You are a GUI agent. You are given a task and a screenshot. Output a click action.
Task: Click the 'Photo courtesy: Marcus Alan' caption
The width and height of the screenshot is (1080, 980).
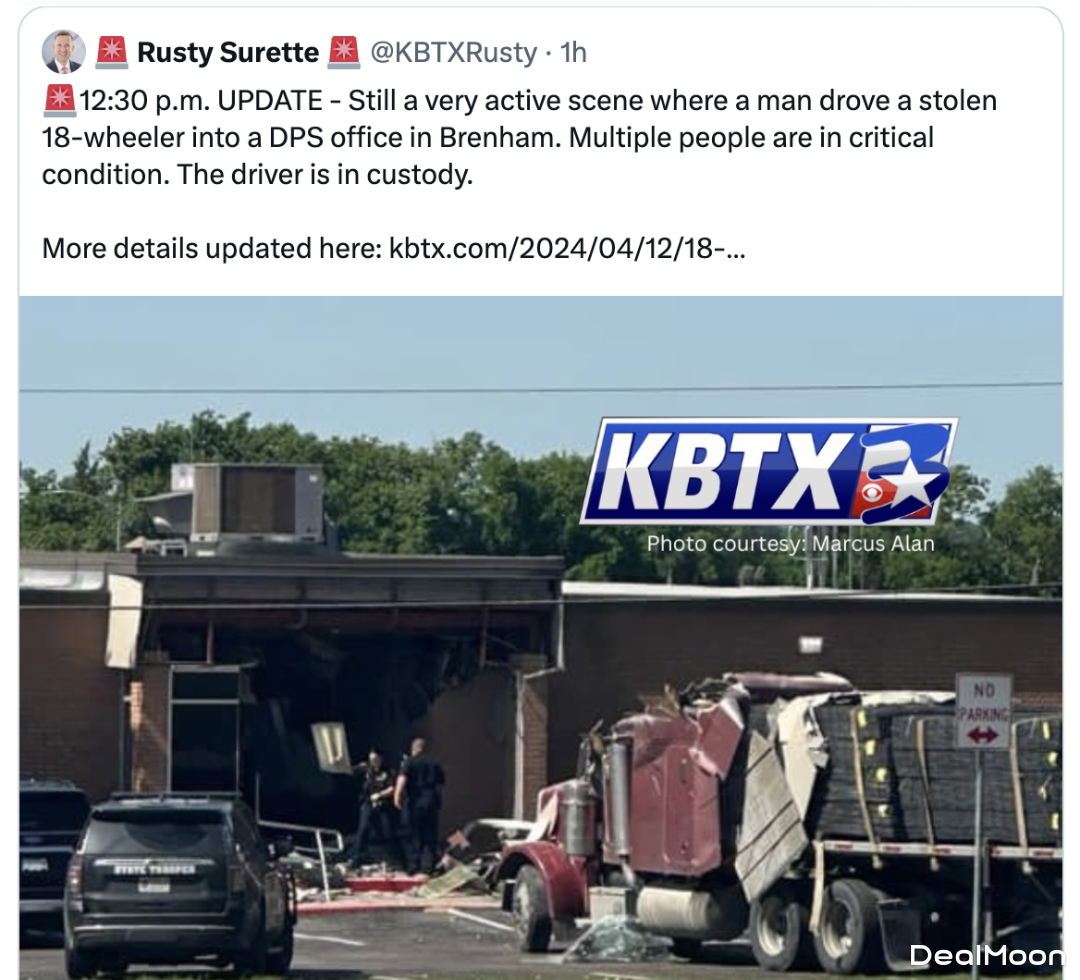[791, 543]
